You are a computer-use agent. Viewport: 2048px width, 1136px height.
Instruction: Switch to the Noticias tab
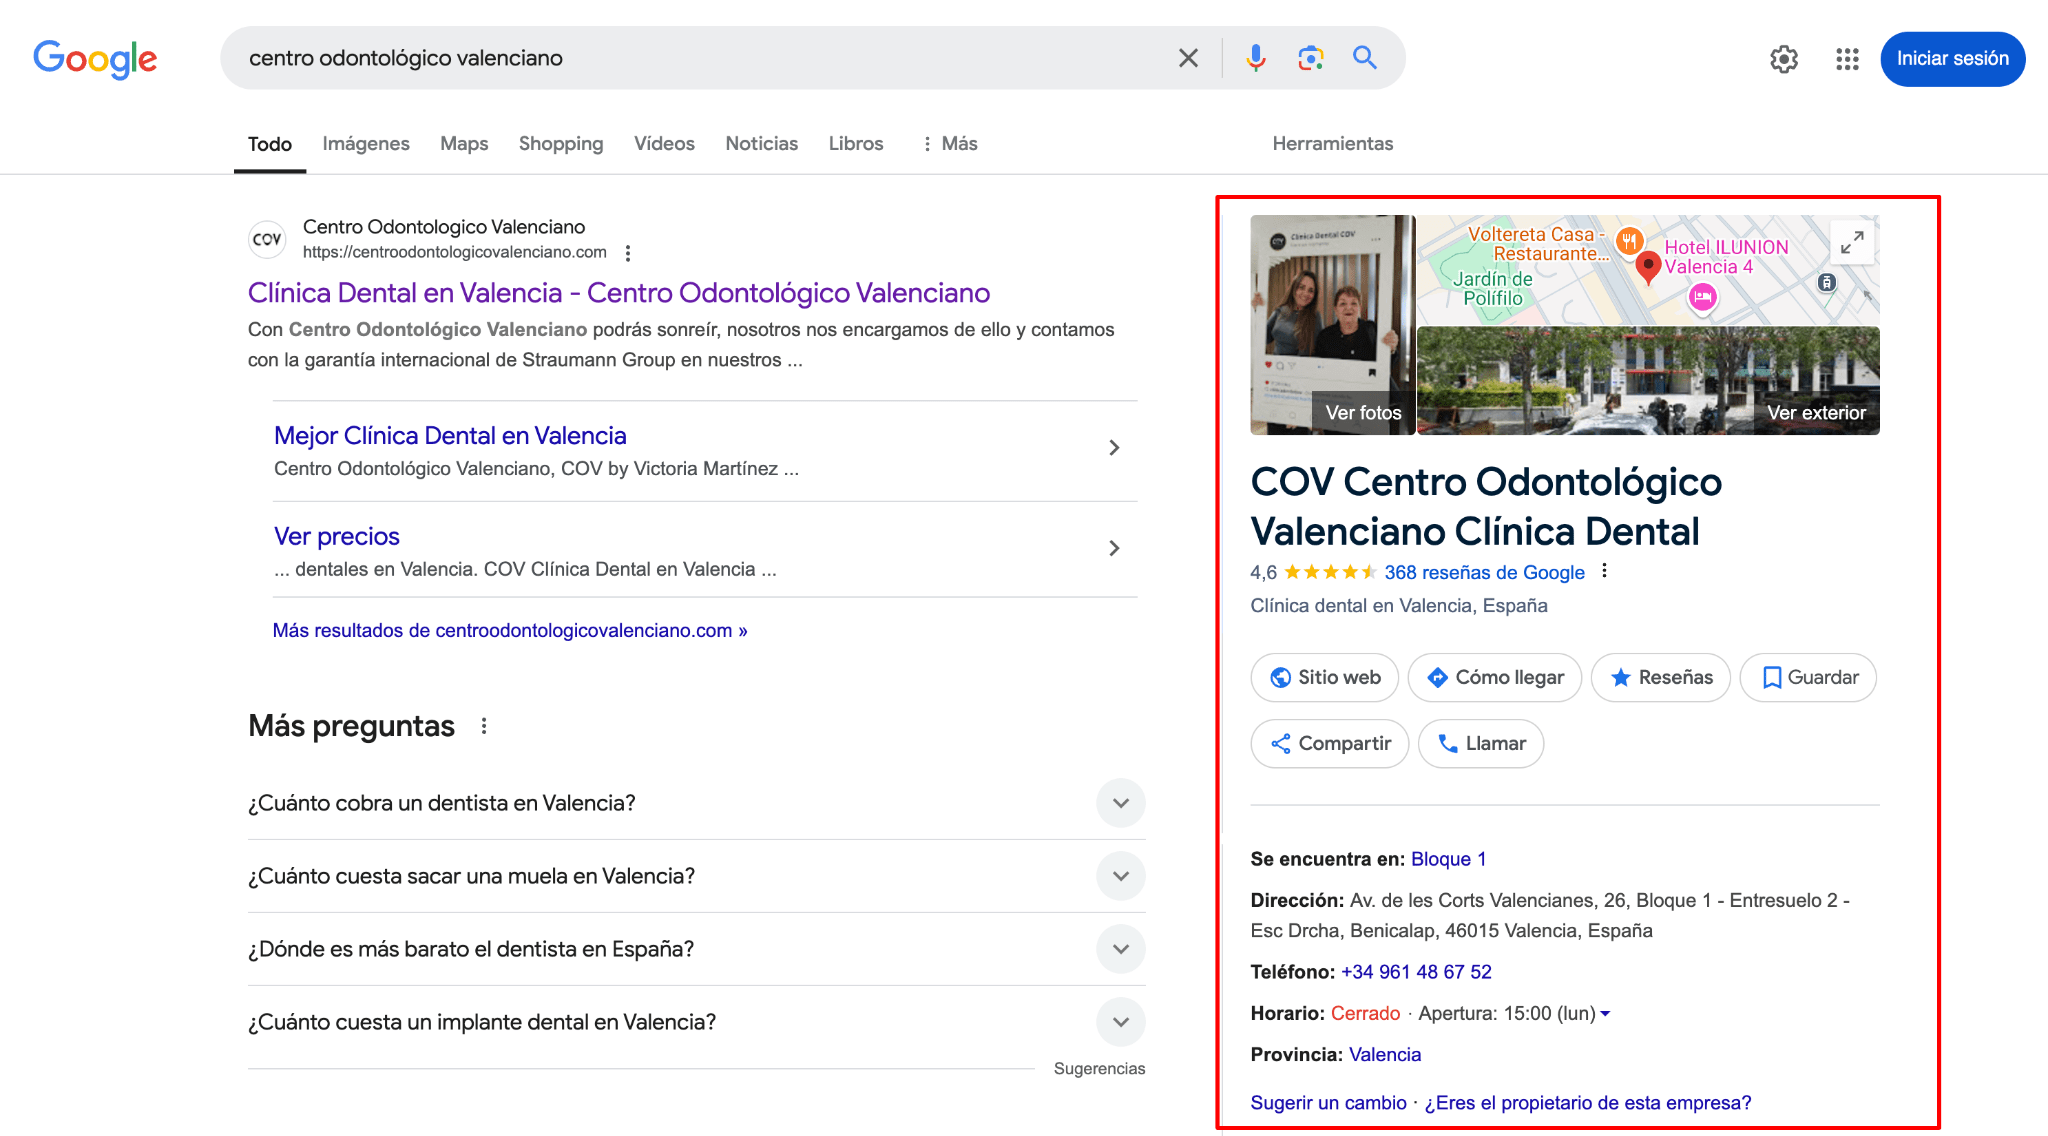(762, 144)
